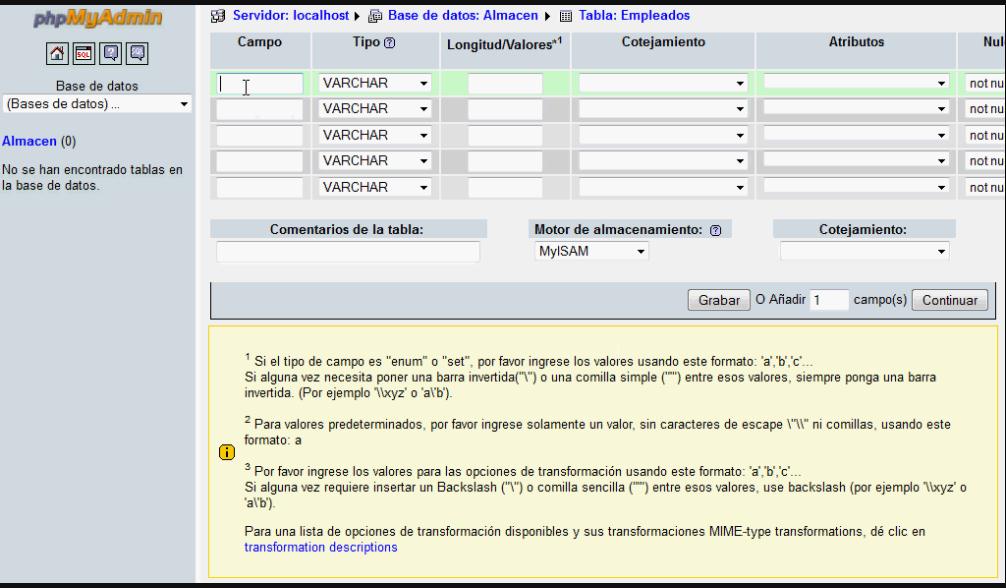
Task: Click the Grabar button
Action: 718,300
